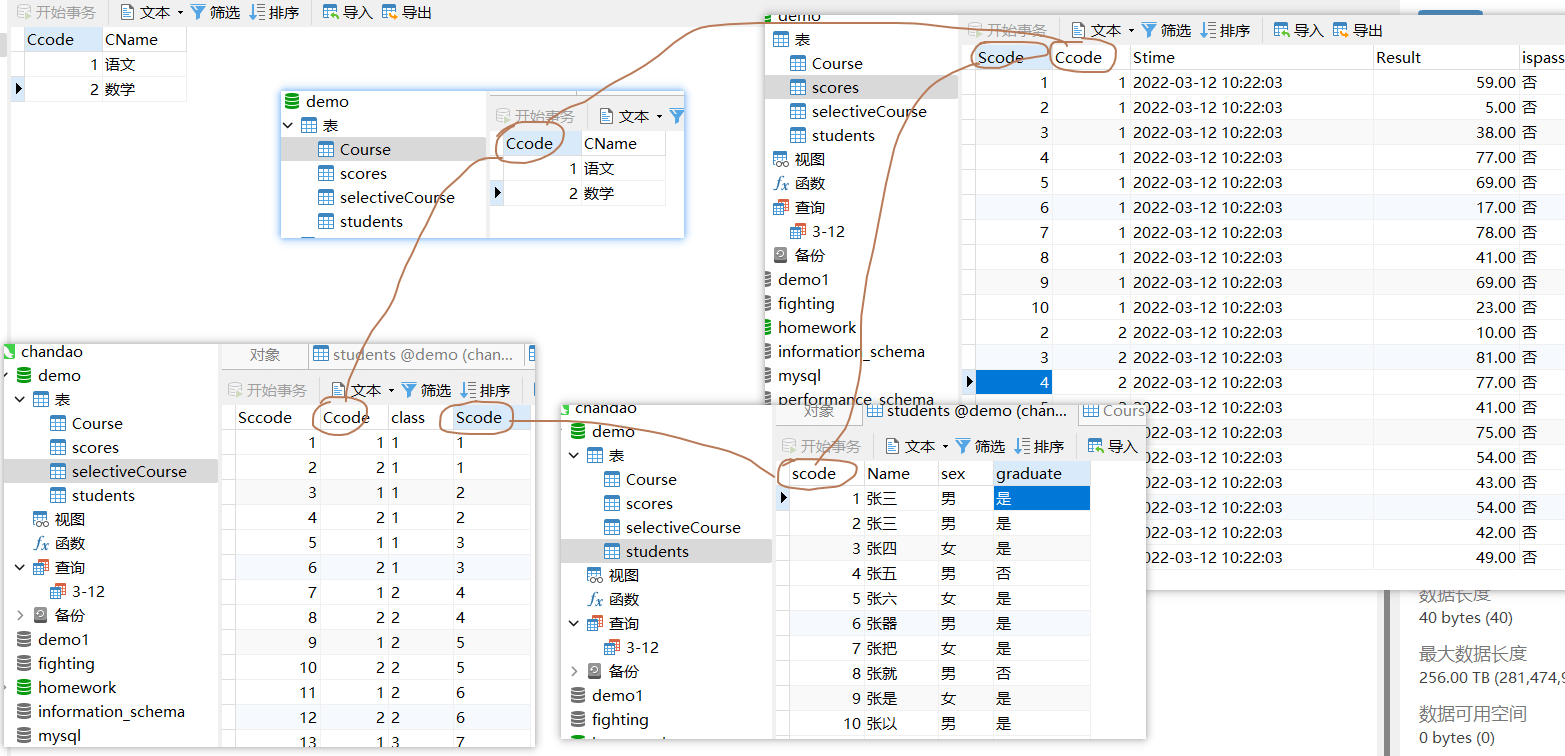
Task: Select 视图 views node in scores window tree
Action: [x=799, y=160]
